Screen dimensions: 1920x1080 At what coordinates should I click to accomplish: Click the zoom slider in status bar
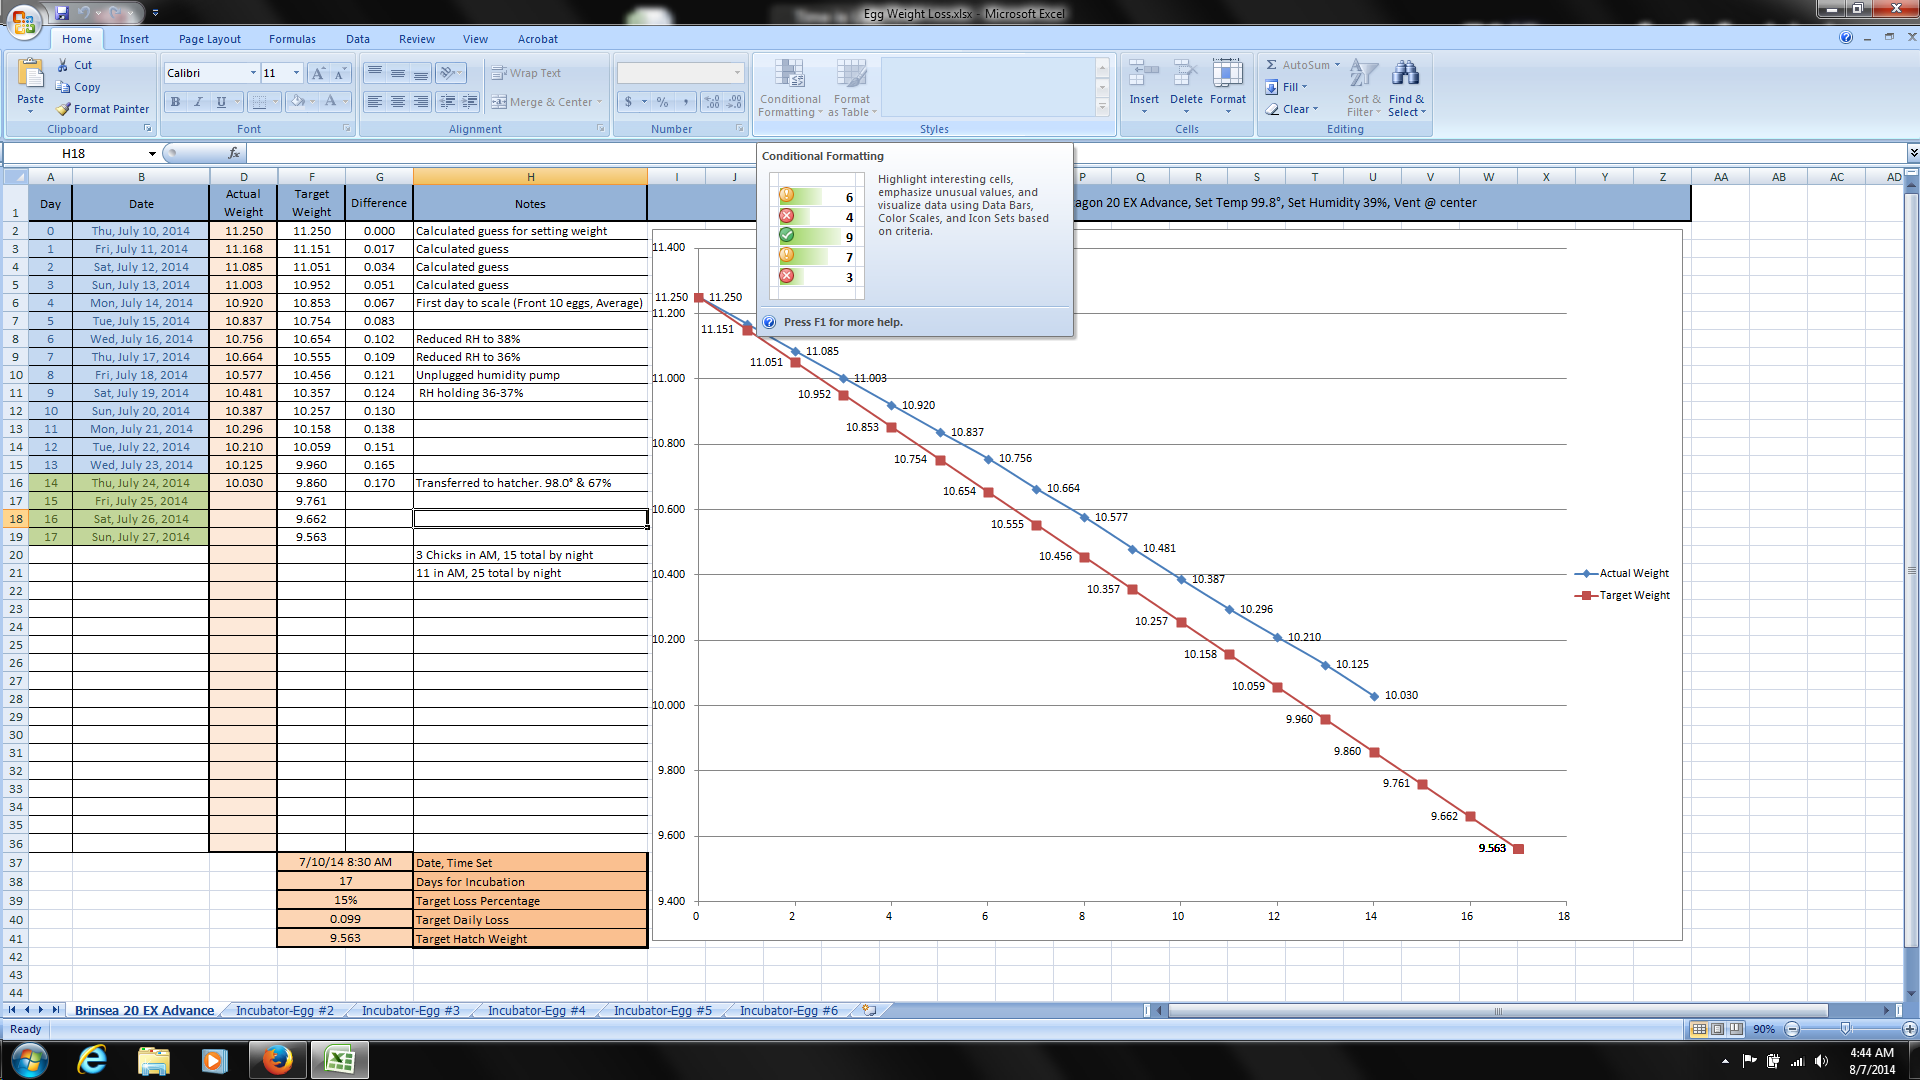(x=1845, y=1029)
